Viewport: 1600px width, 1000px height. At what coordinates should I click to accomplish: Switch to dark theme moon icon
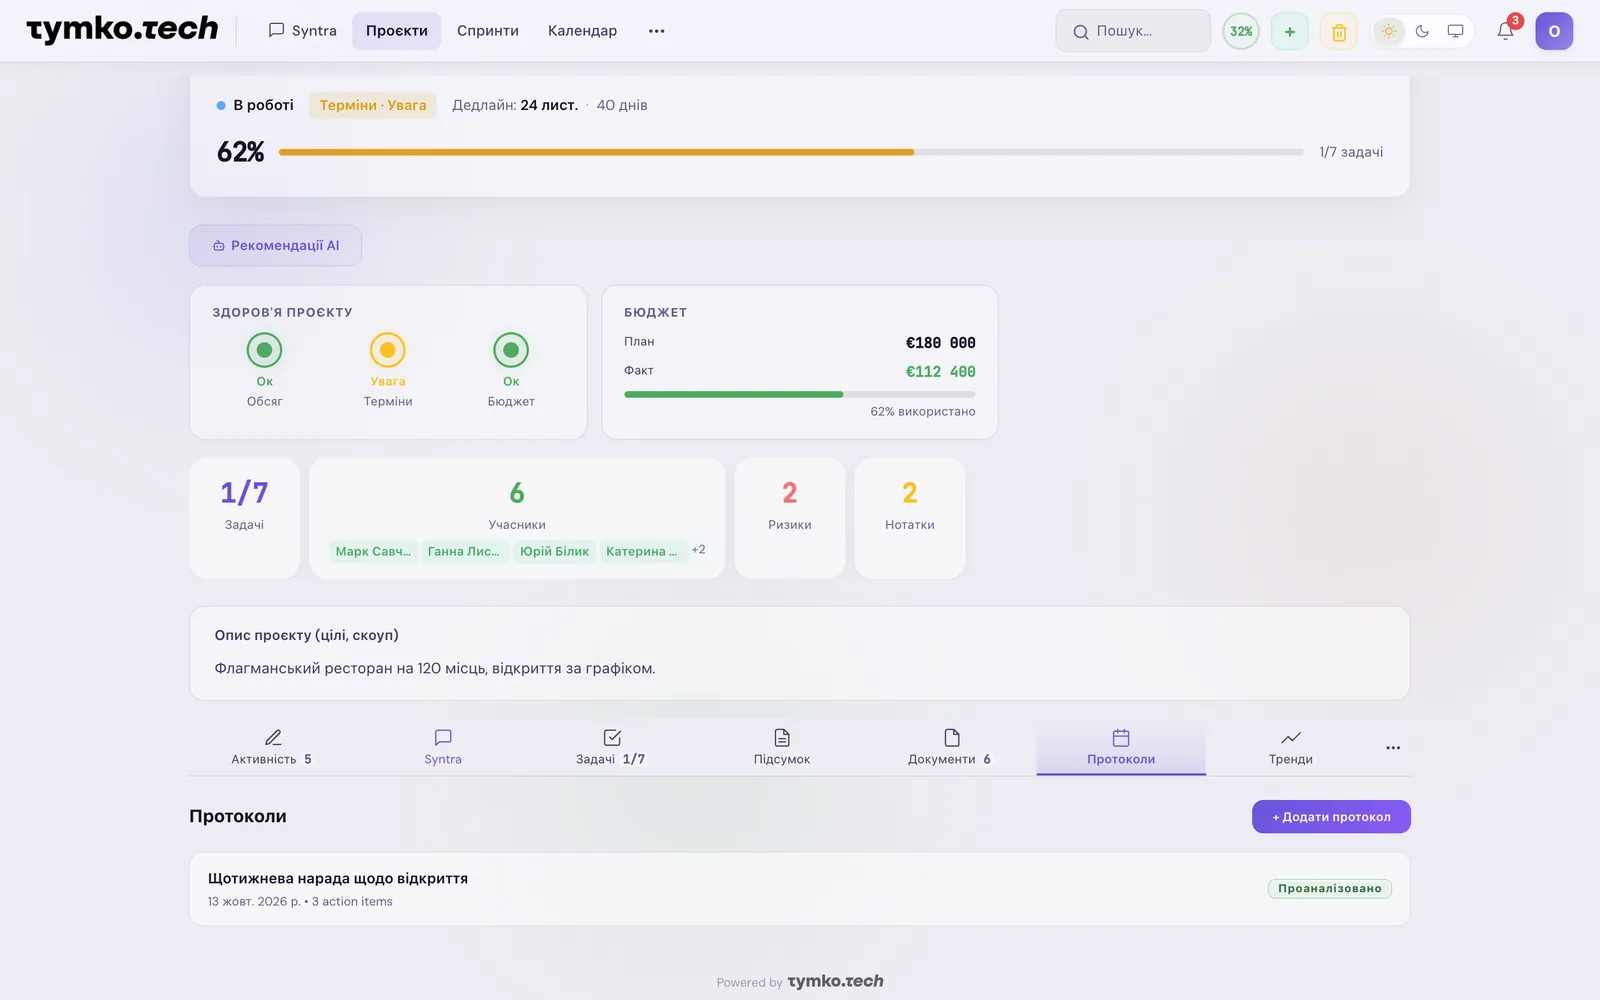point(1422,31)
